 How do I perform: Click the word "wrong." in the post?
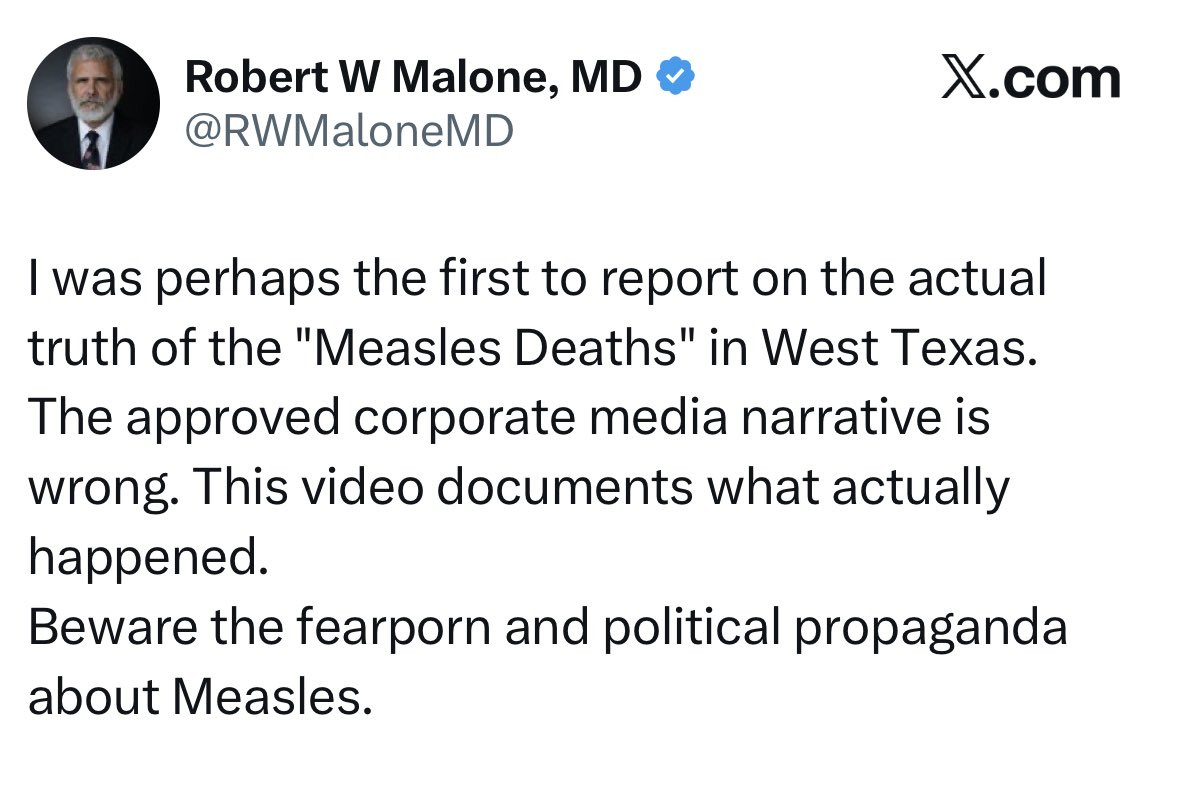click(x=104, y=489)
